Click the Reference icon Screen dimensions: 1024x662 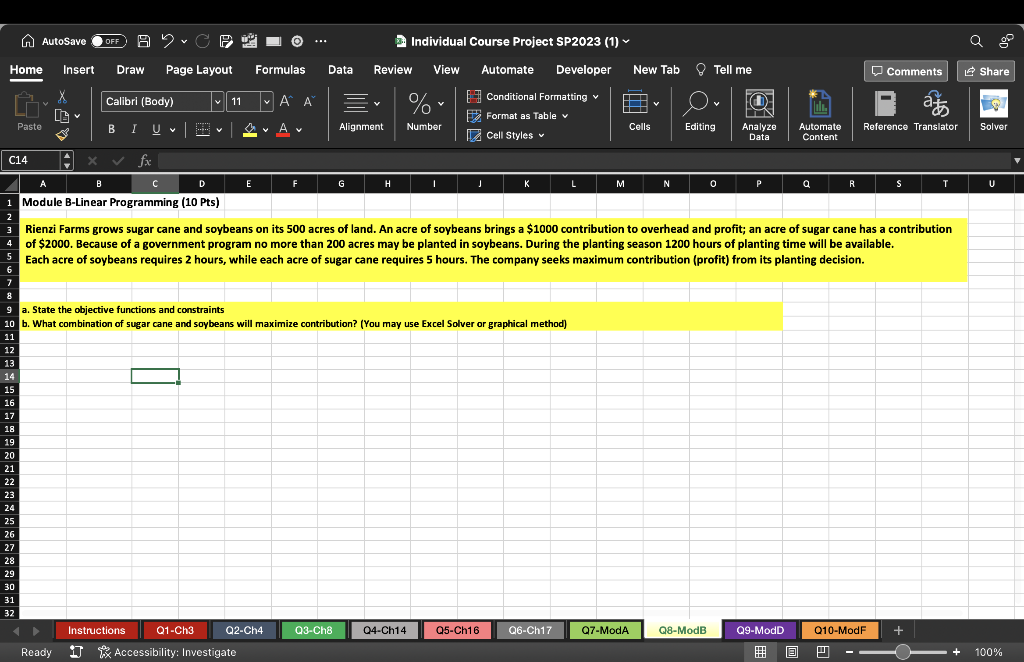(x=886, y=104)
